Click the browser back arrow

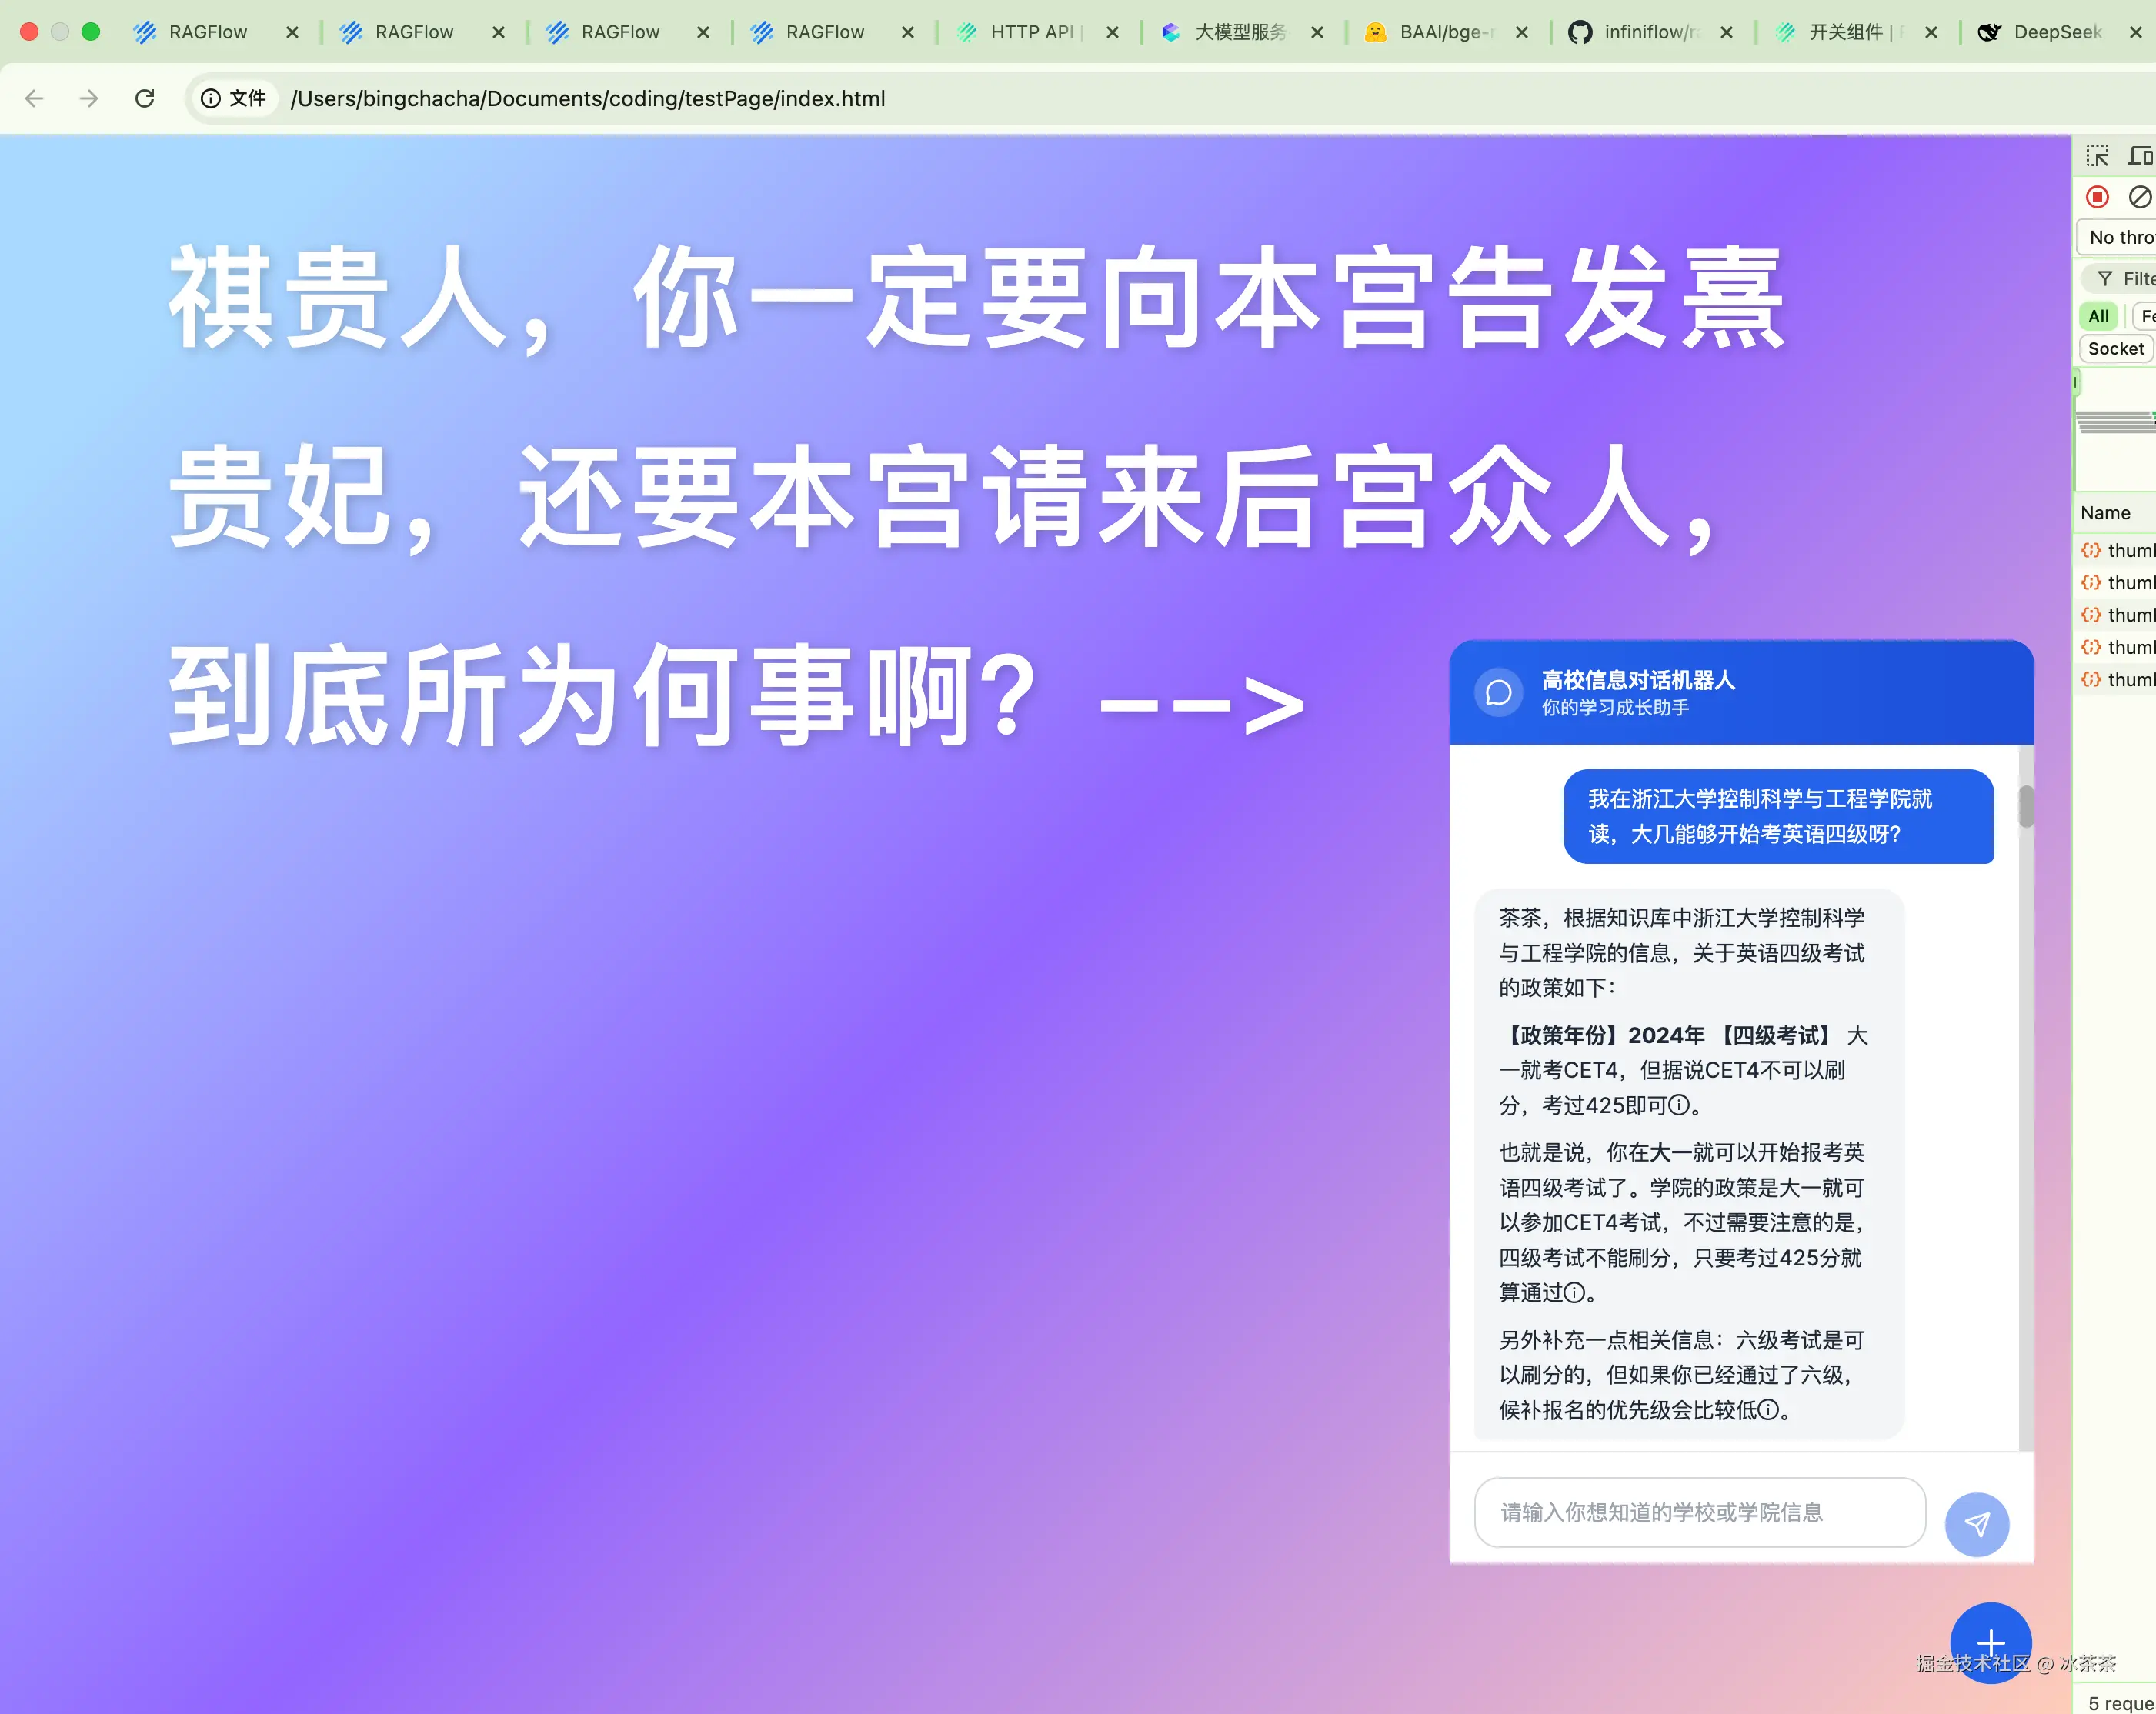coord(34,98)
